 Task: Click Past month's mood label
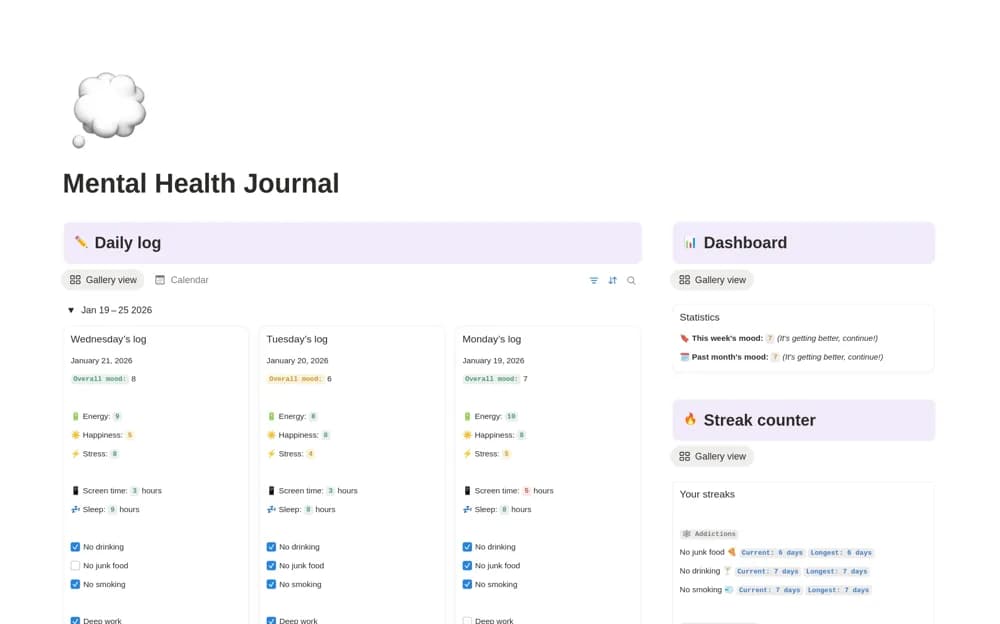[x=730, y=357]
